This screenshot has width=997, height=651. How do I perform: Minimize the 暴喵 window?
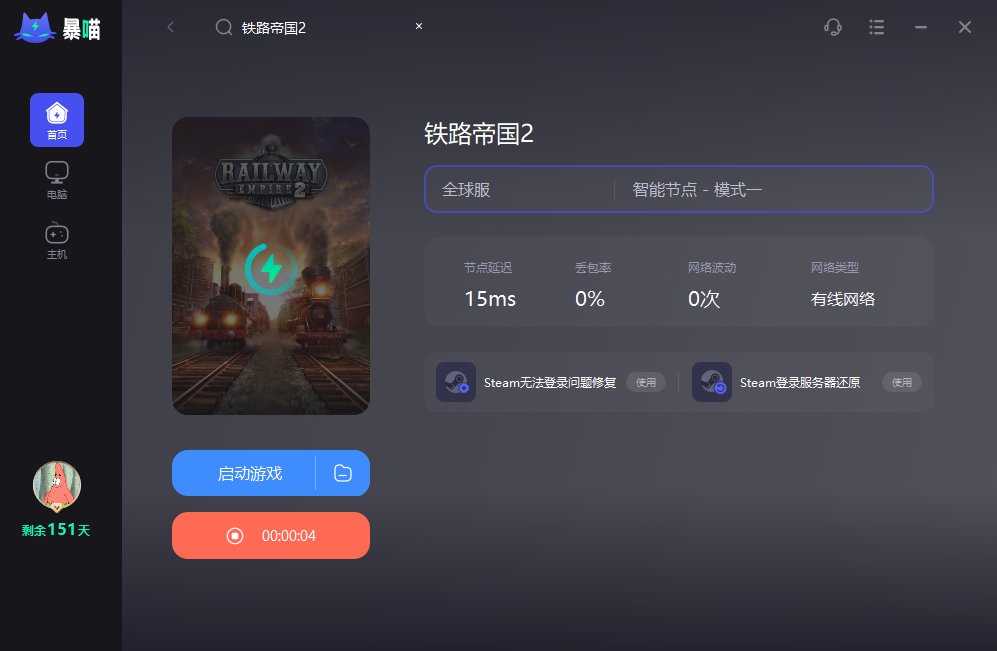coord(921,27)
